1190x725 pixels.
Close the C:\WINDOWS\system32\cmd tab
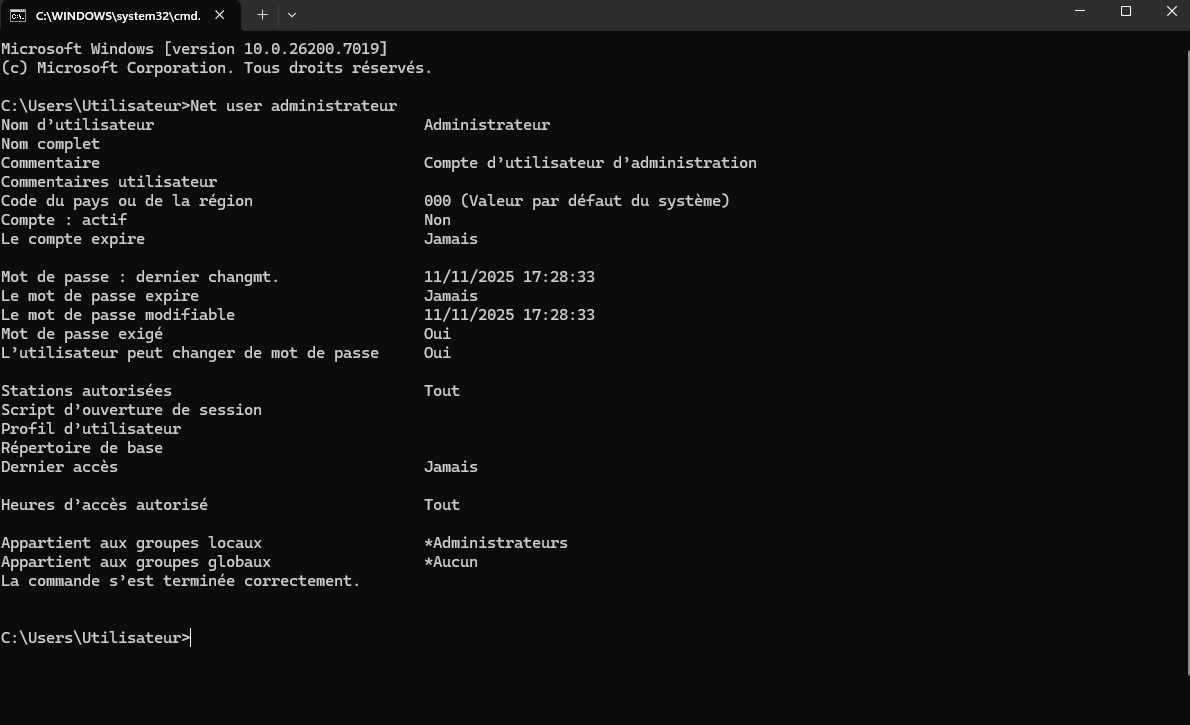pos(219,14)
